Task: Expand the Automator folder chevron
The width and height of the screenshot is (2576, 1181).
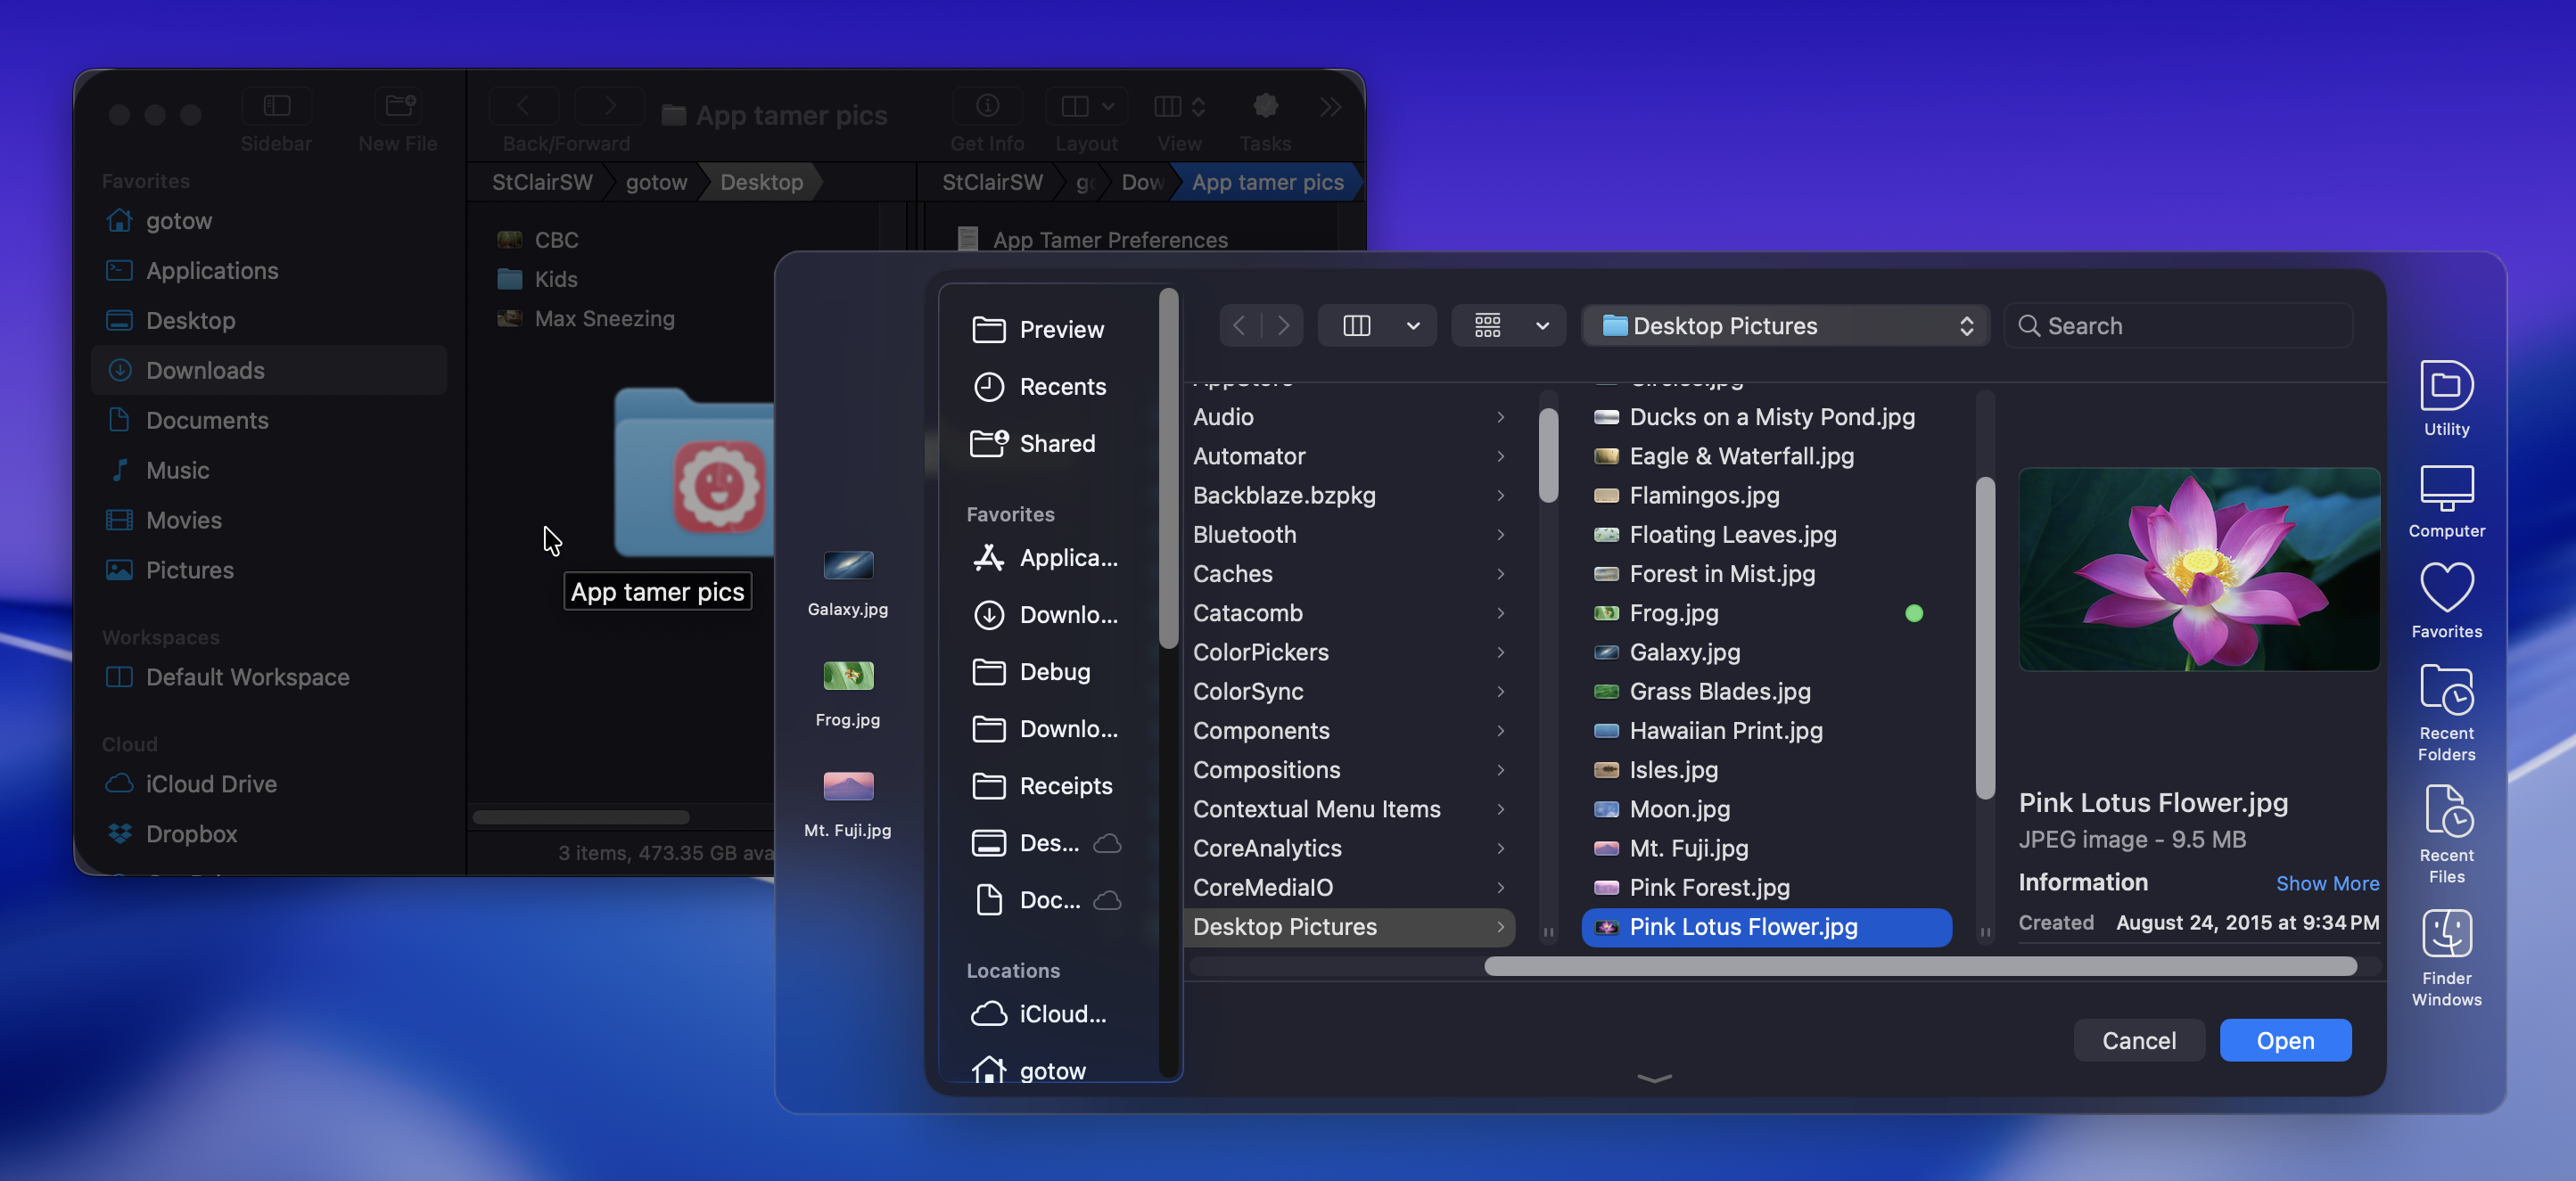Action: point(1501,456)
